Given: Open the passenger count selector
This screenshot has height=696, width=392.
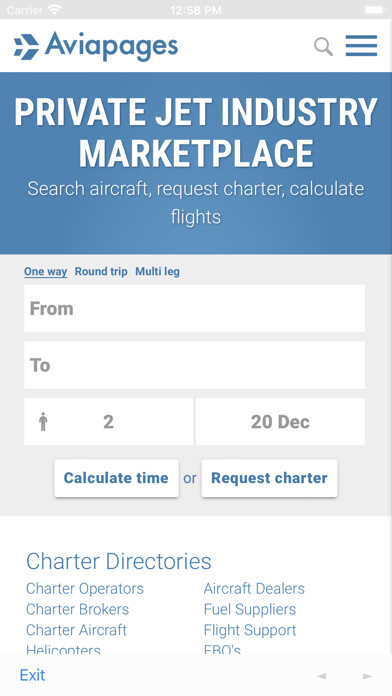Looking at the screenshot, I should 108,422.
